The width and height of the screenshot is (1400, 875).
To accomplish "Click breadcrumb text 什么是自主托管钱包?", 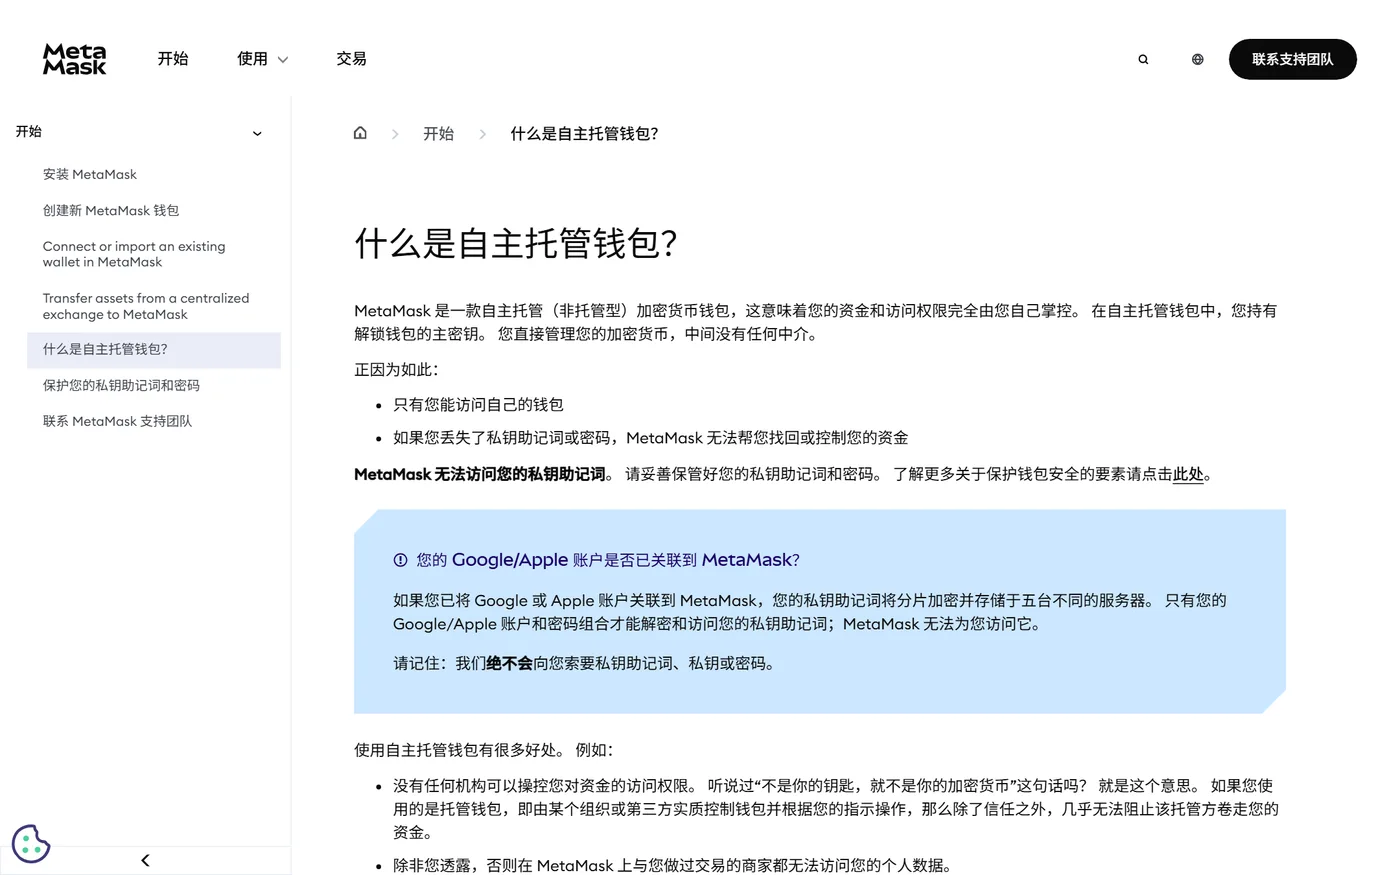I will tap(584, 133).
